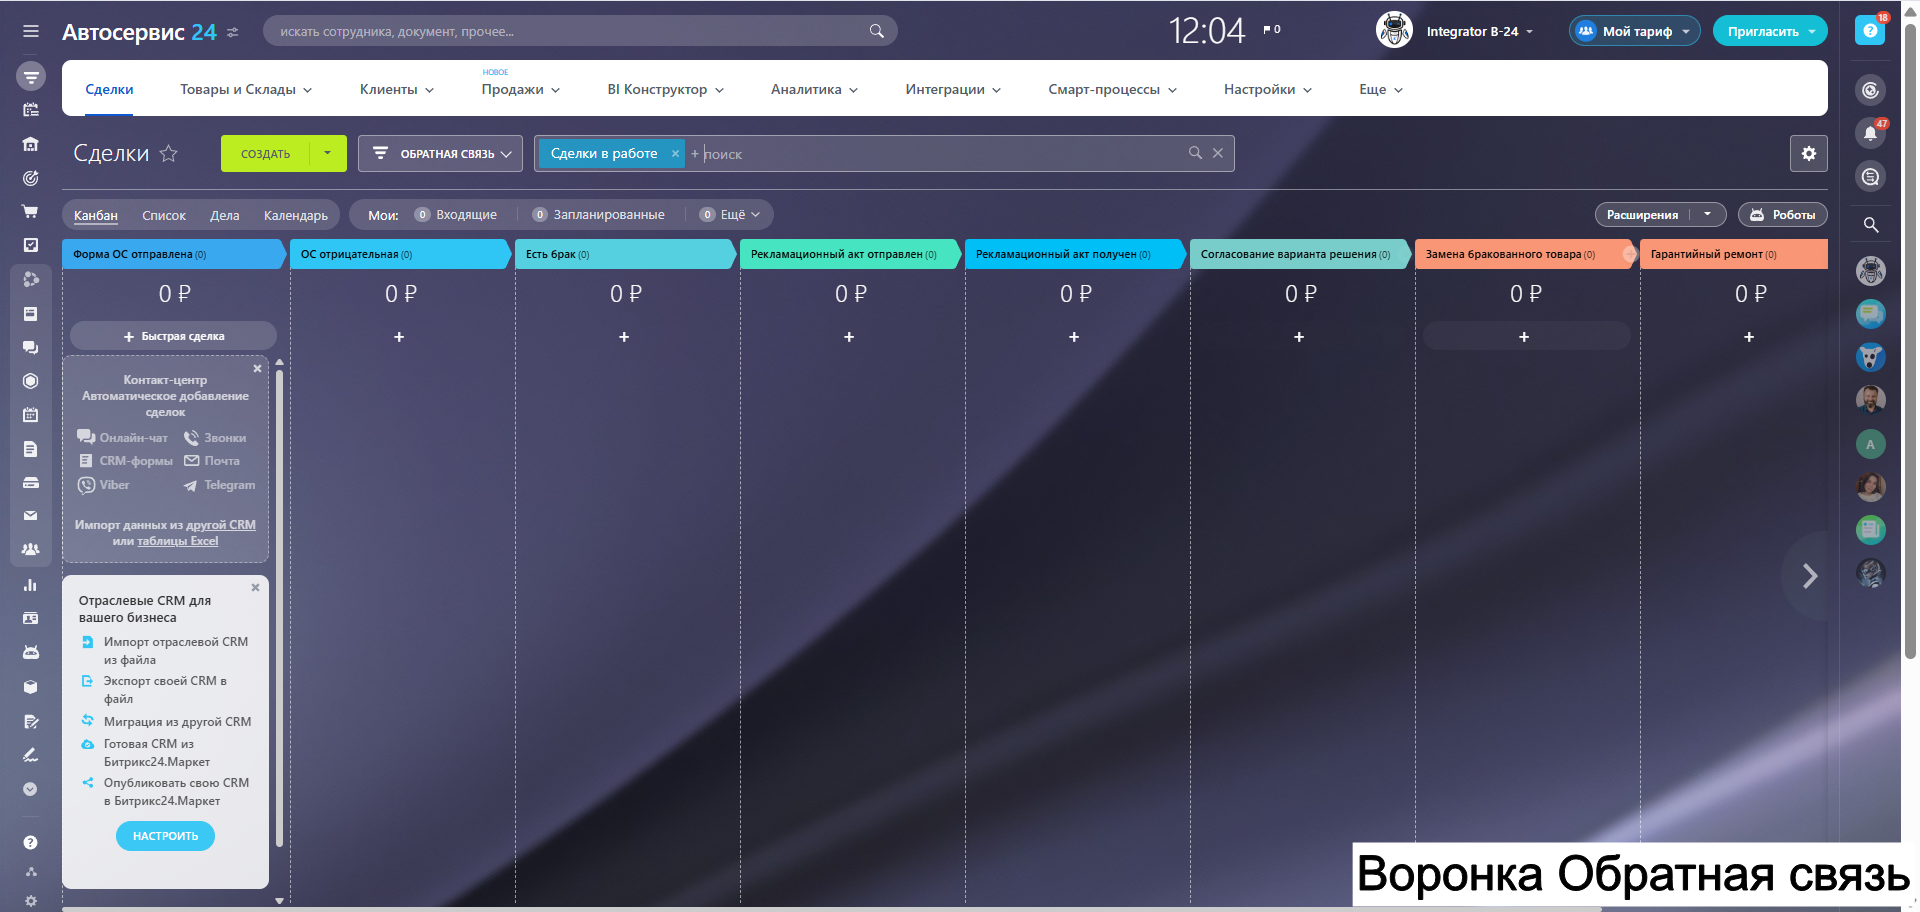The image size is (1920, 912).
Task: Clear the filter search field
Action: pos(1218,153)
